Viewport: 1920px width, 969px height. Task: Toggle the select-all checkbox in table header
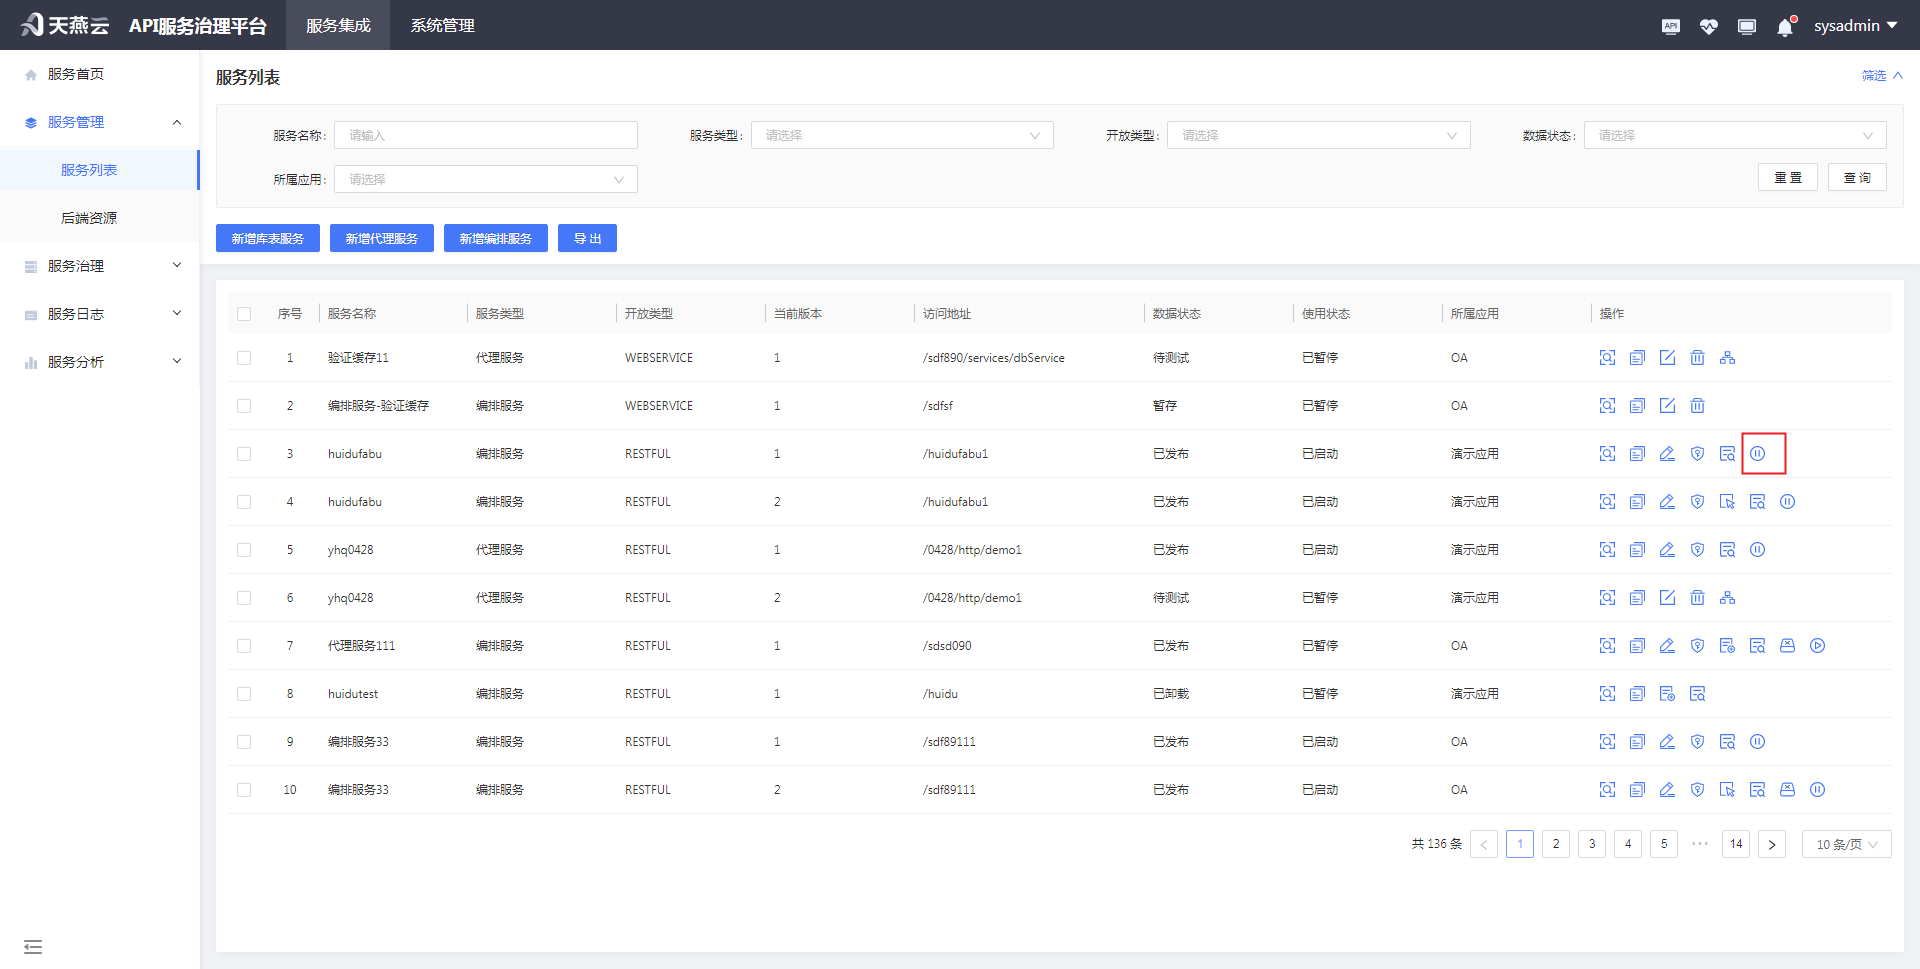pos(244,314)
